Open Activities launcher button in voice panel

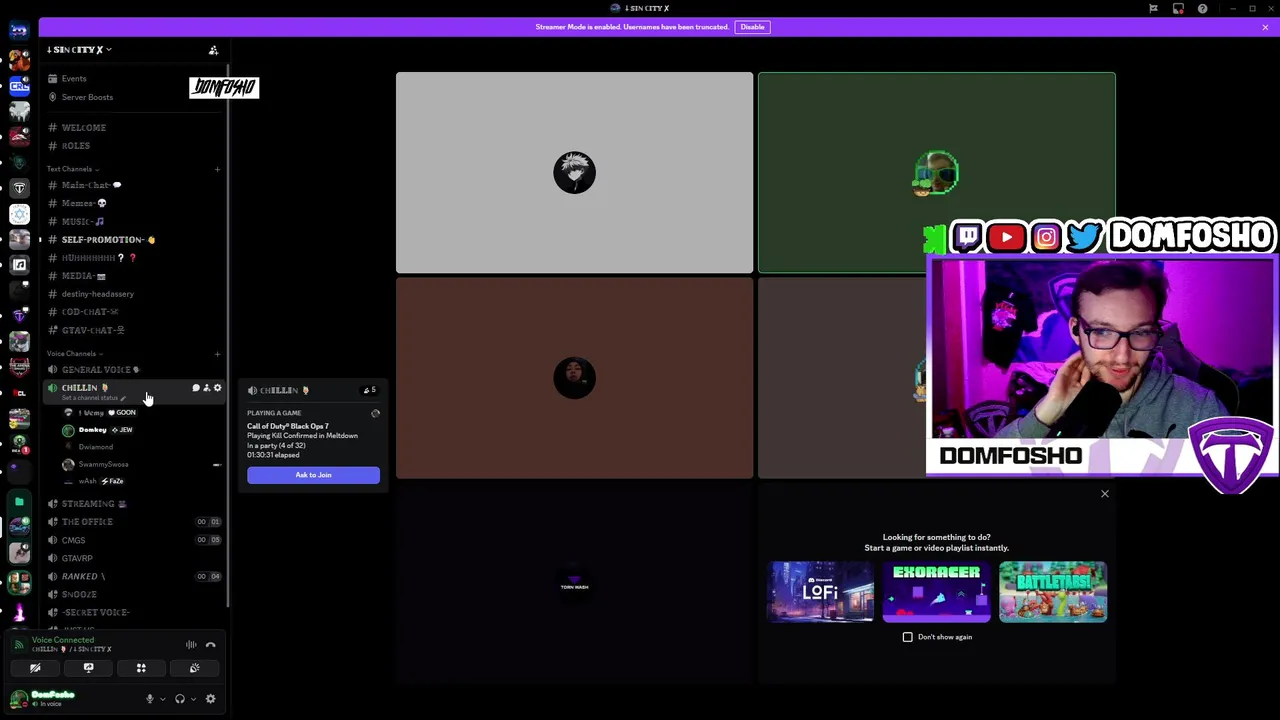141,668
